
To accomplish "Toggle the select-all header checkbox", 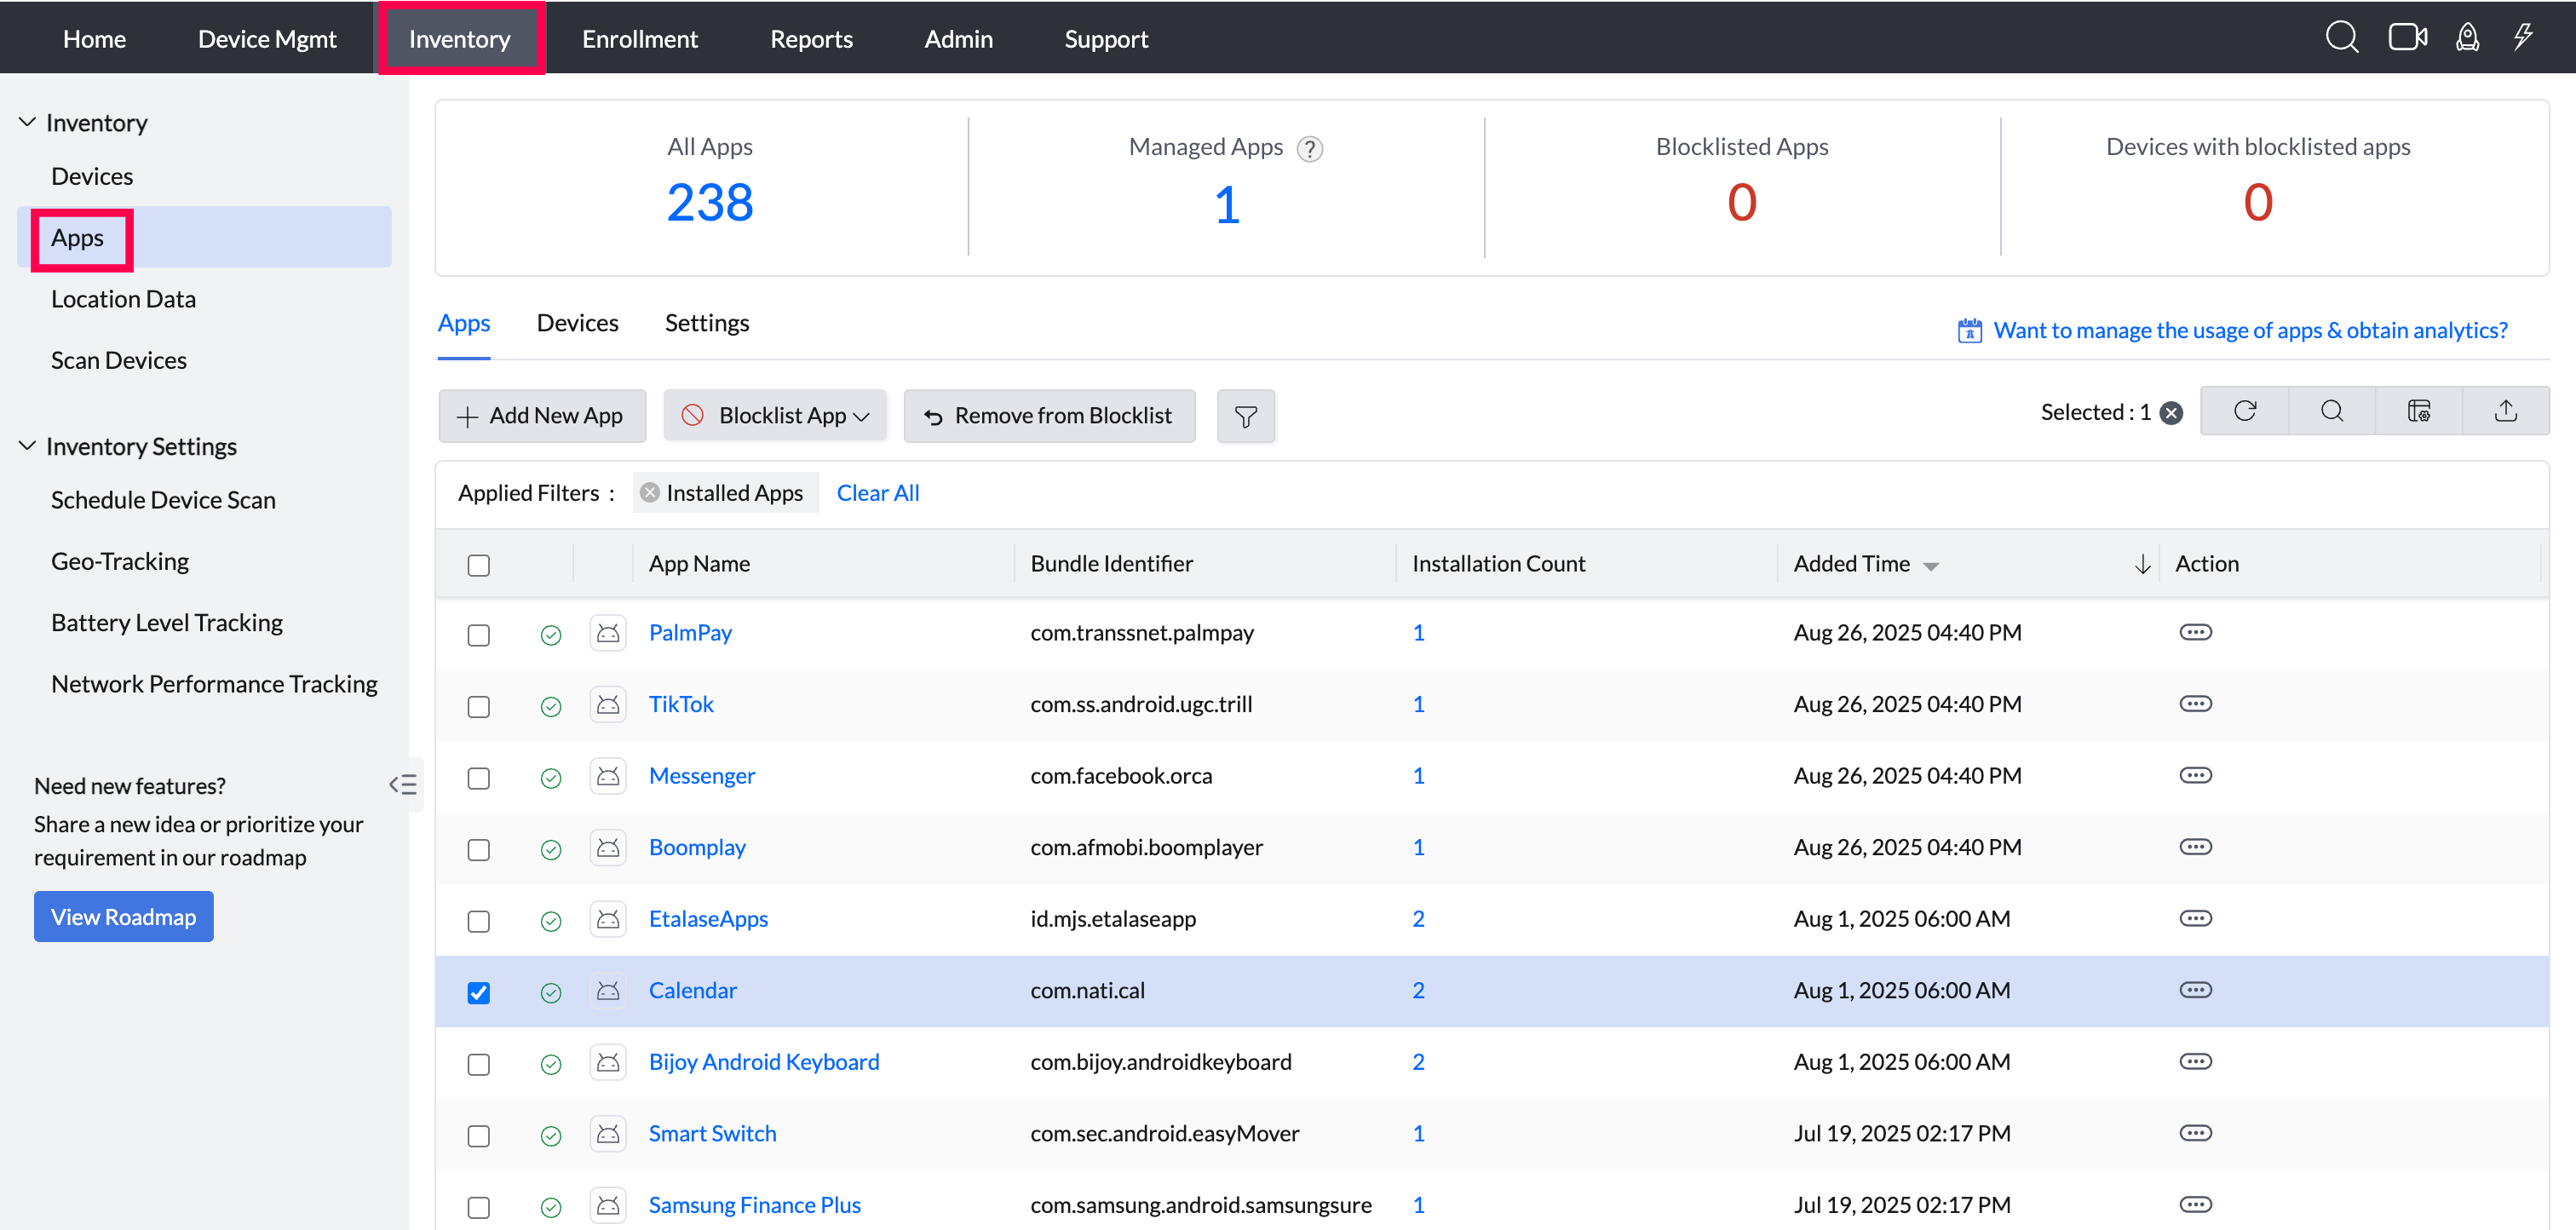I will click(479, 565).
